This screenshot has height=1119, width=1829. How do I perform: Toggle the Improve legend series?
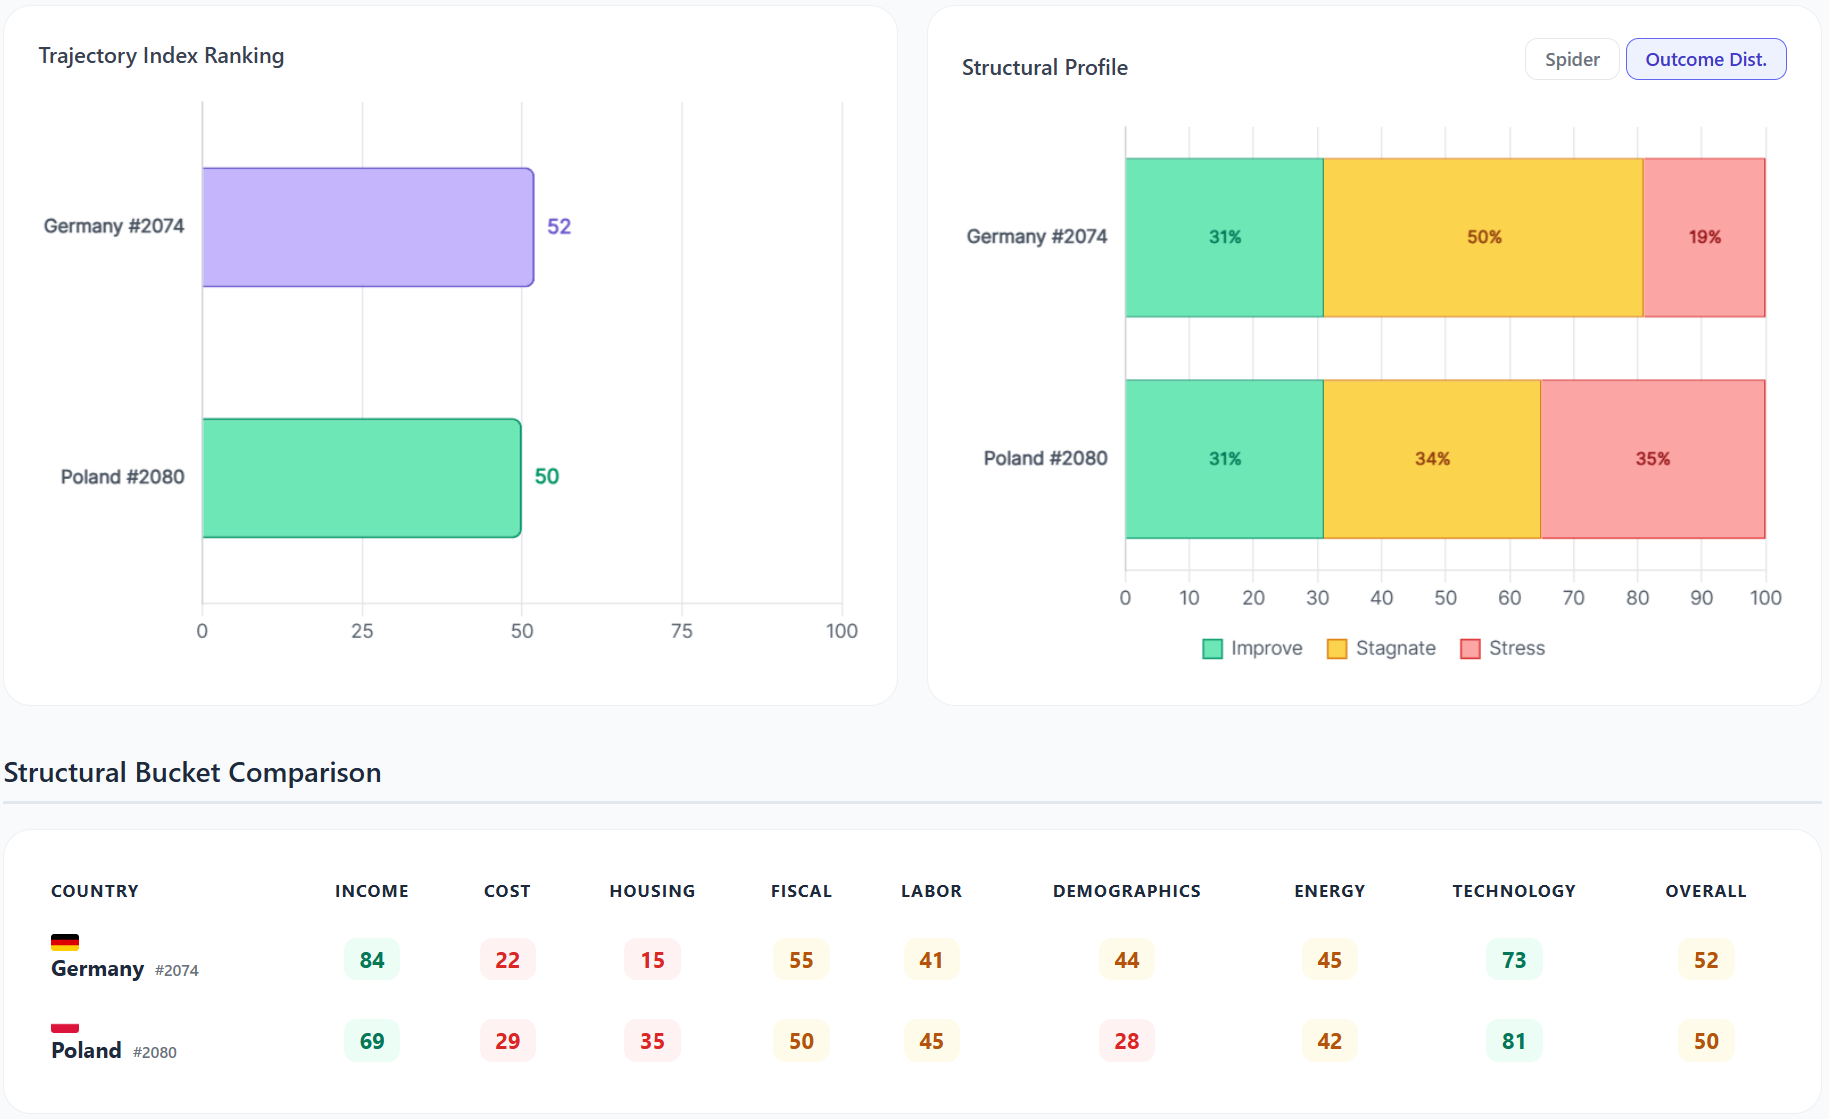point(1252,649)
